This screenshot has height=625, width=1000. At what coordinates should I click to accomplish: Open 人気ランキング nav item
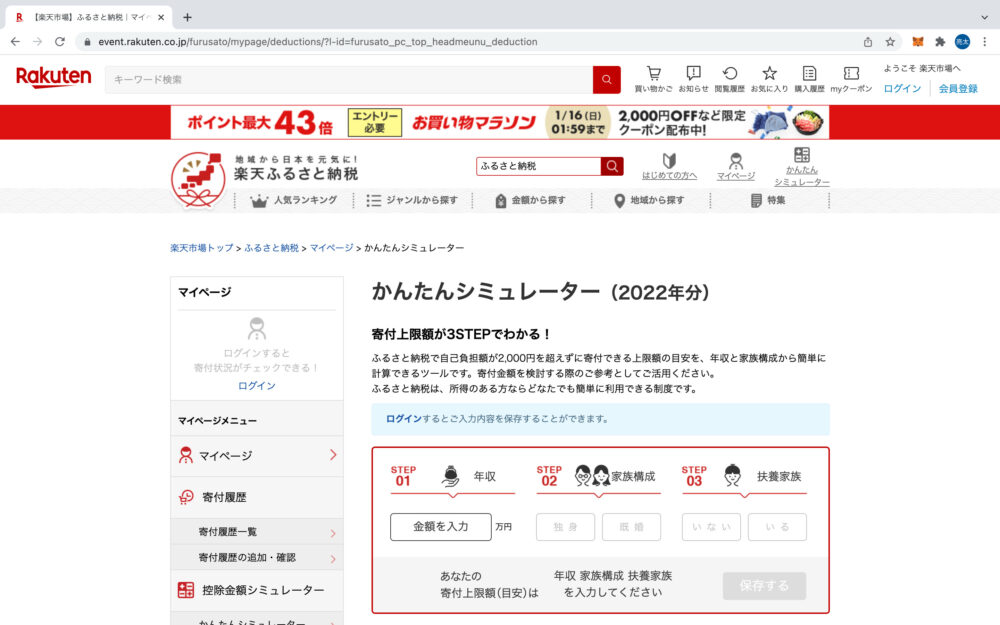(x=294, y=200)
